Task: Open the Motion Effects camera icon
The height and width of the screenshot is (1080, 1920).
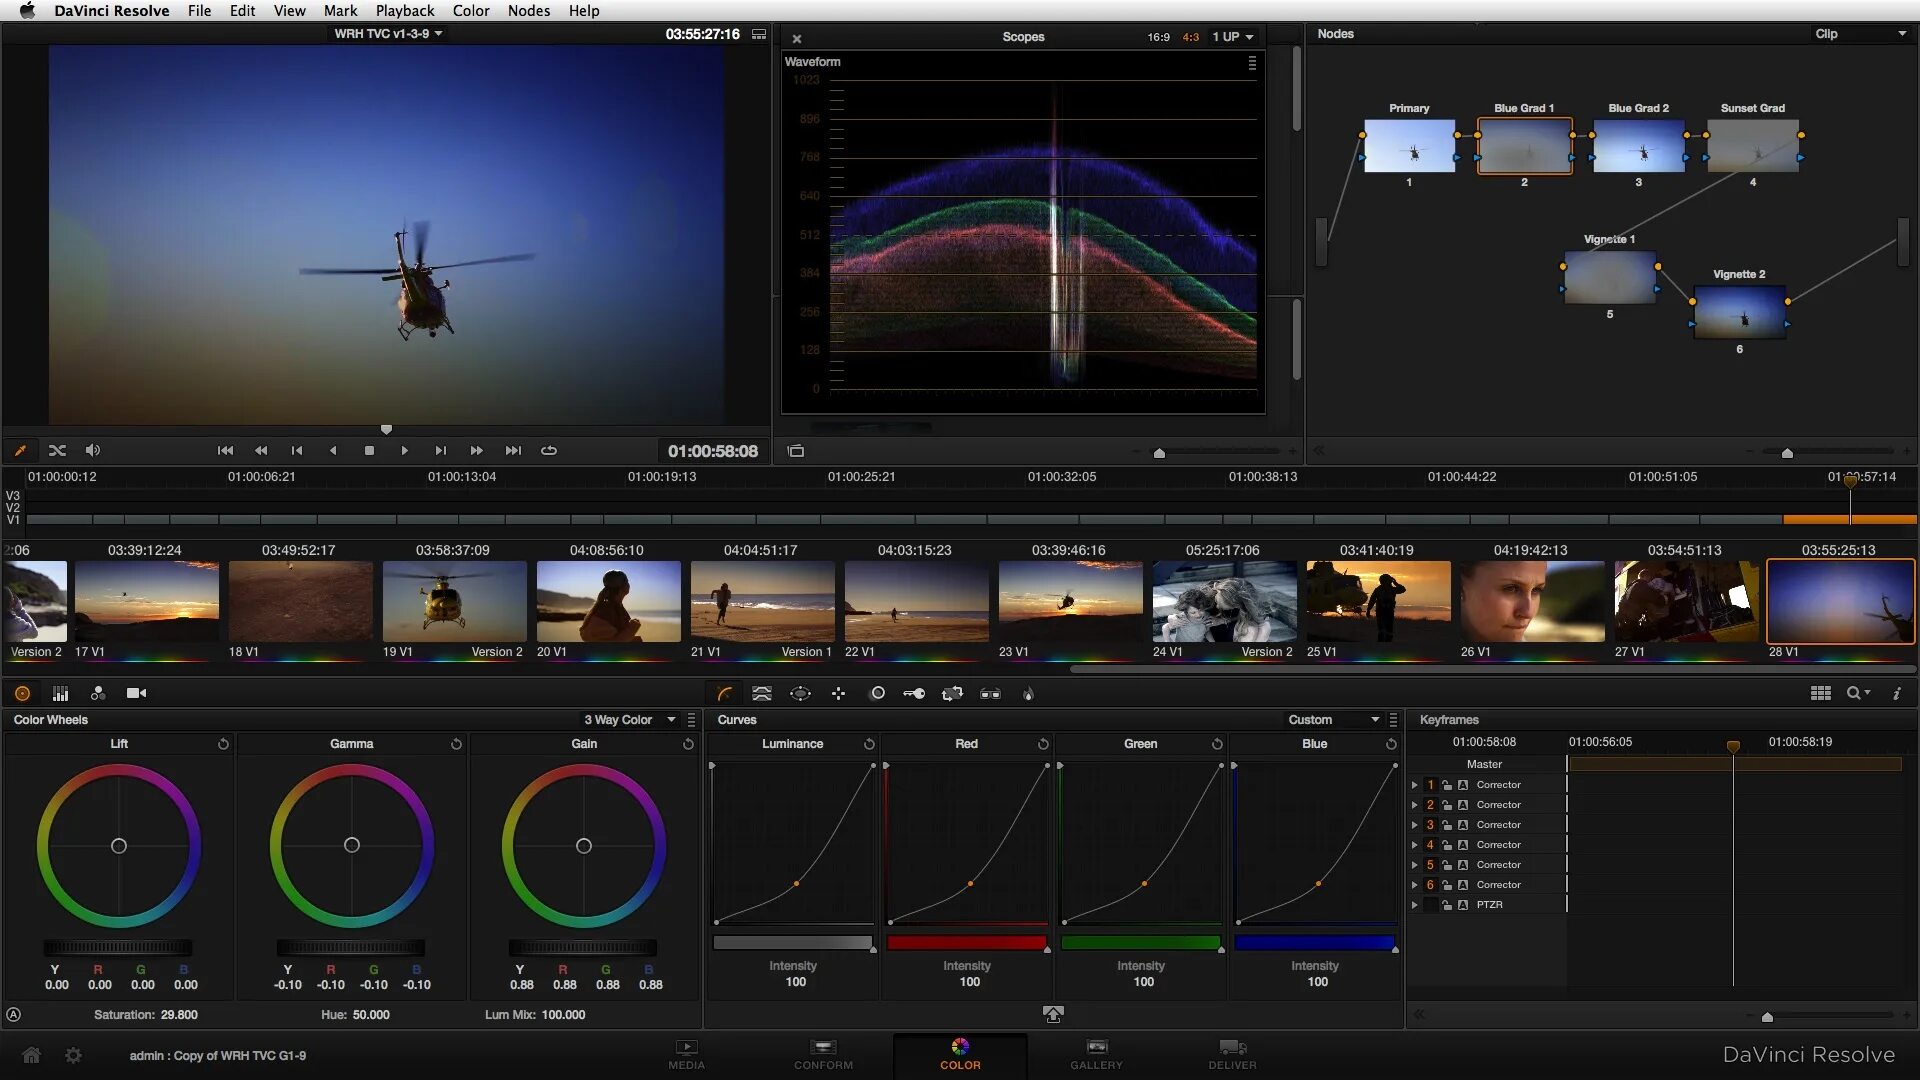Action: click(x=136, y=693)
